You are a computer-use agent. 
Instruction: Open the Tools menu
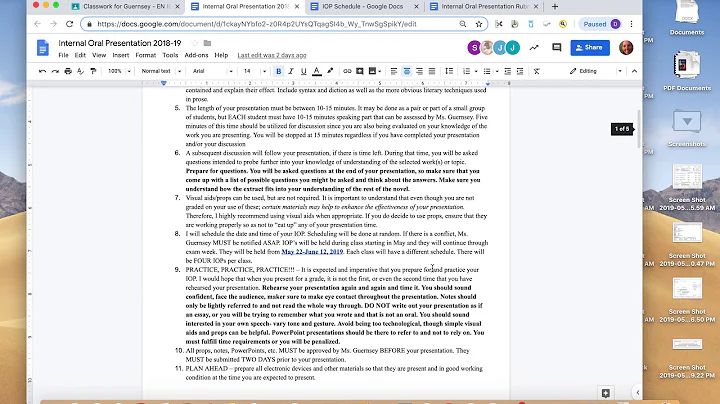tap(170, 55)
